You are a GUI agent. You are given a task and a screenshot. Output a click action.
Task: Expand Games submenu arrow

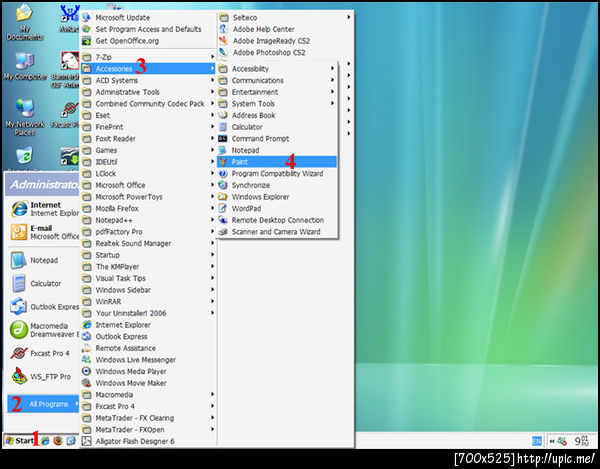coord(212,150)
